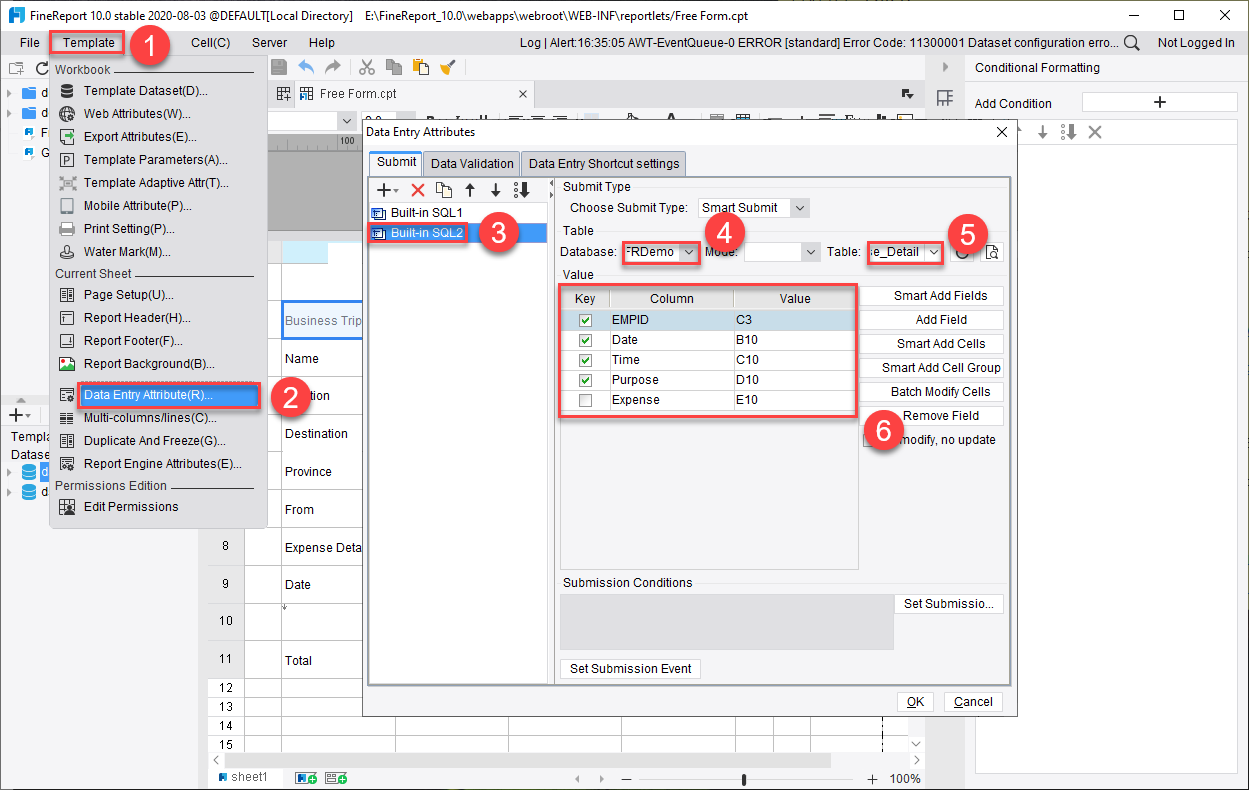Switch to the Data Validation tab

pos(472,164)
